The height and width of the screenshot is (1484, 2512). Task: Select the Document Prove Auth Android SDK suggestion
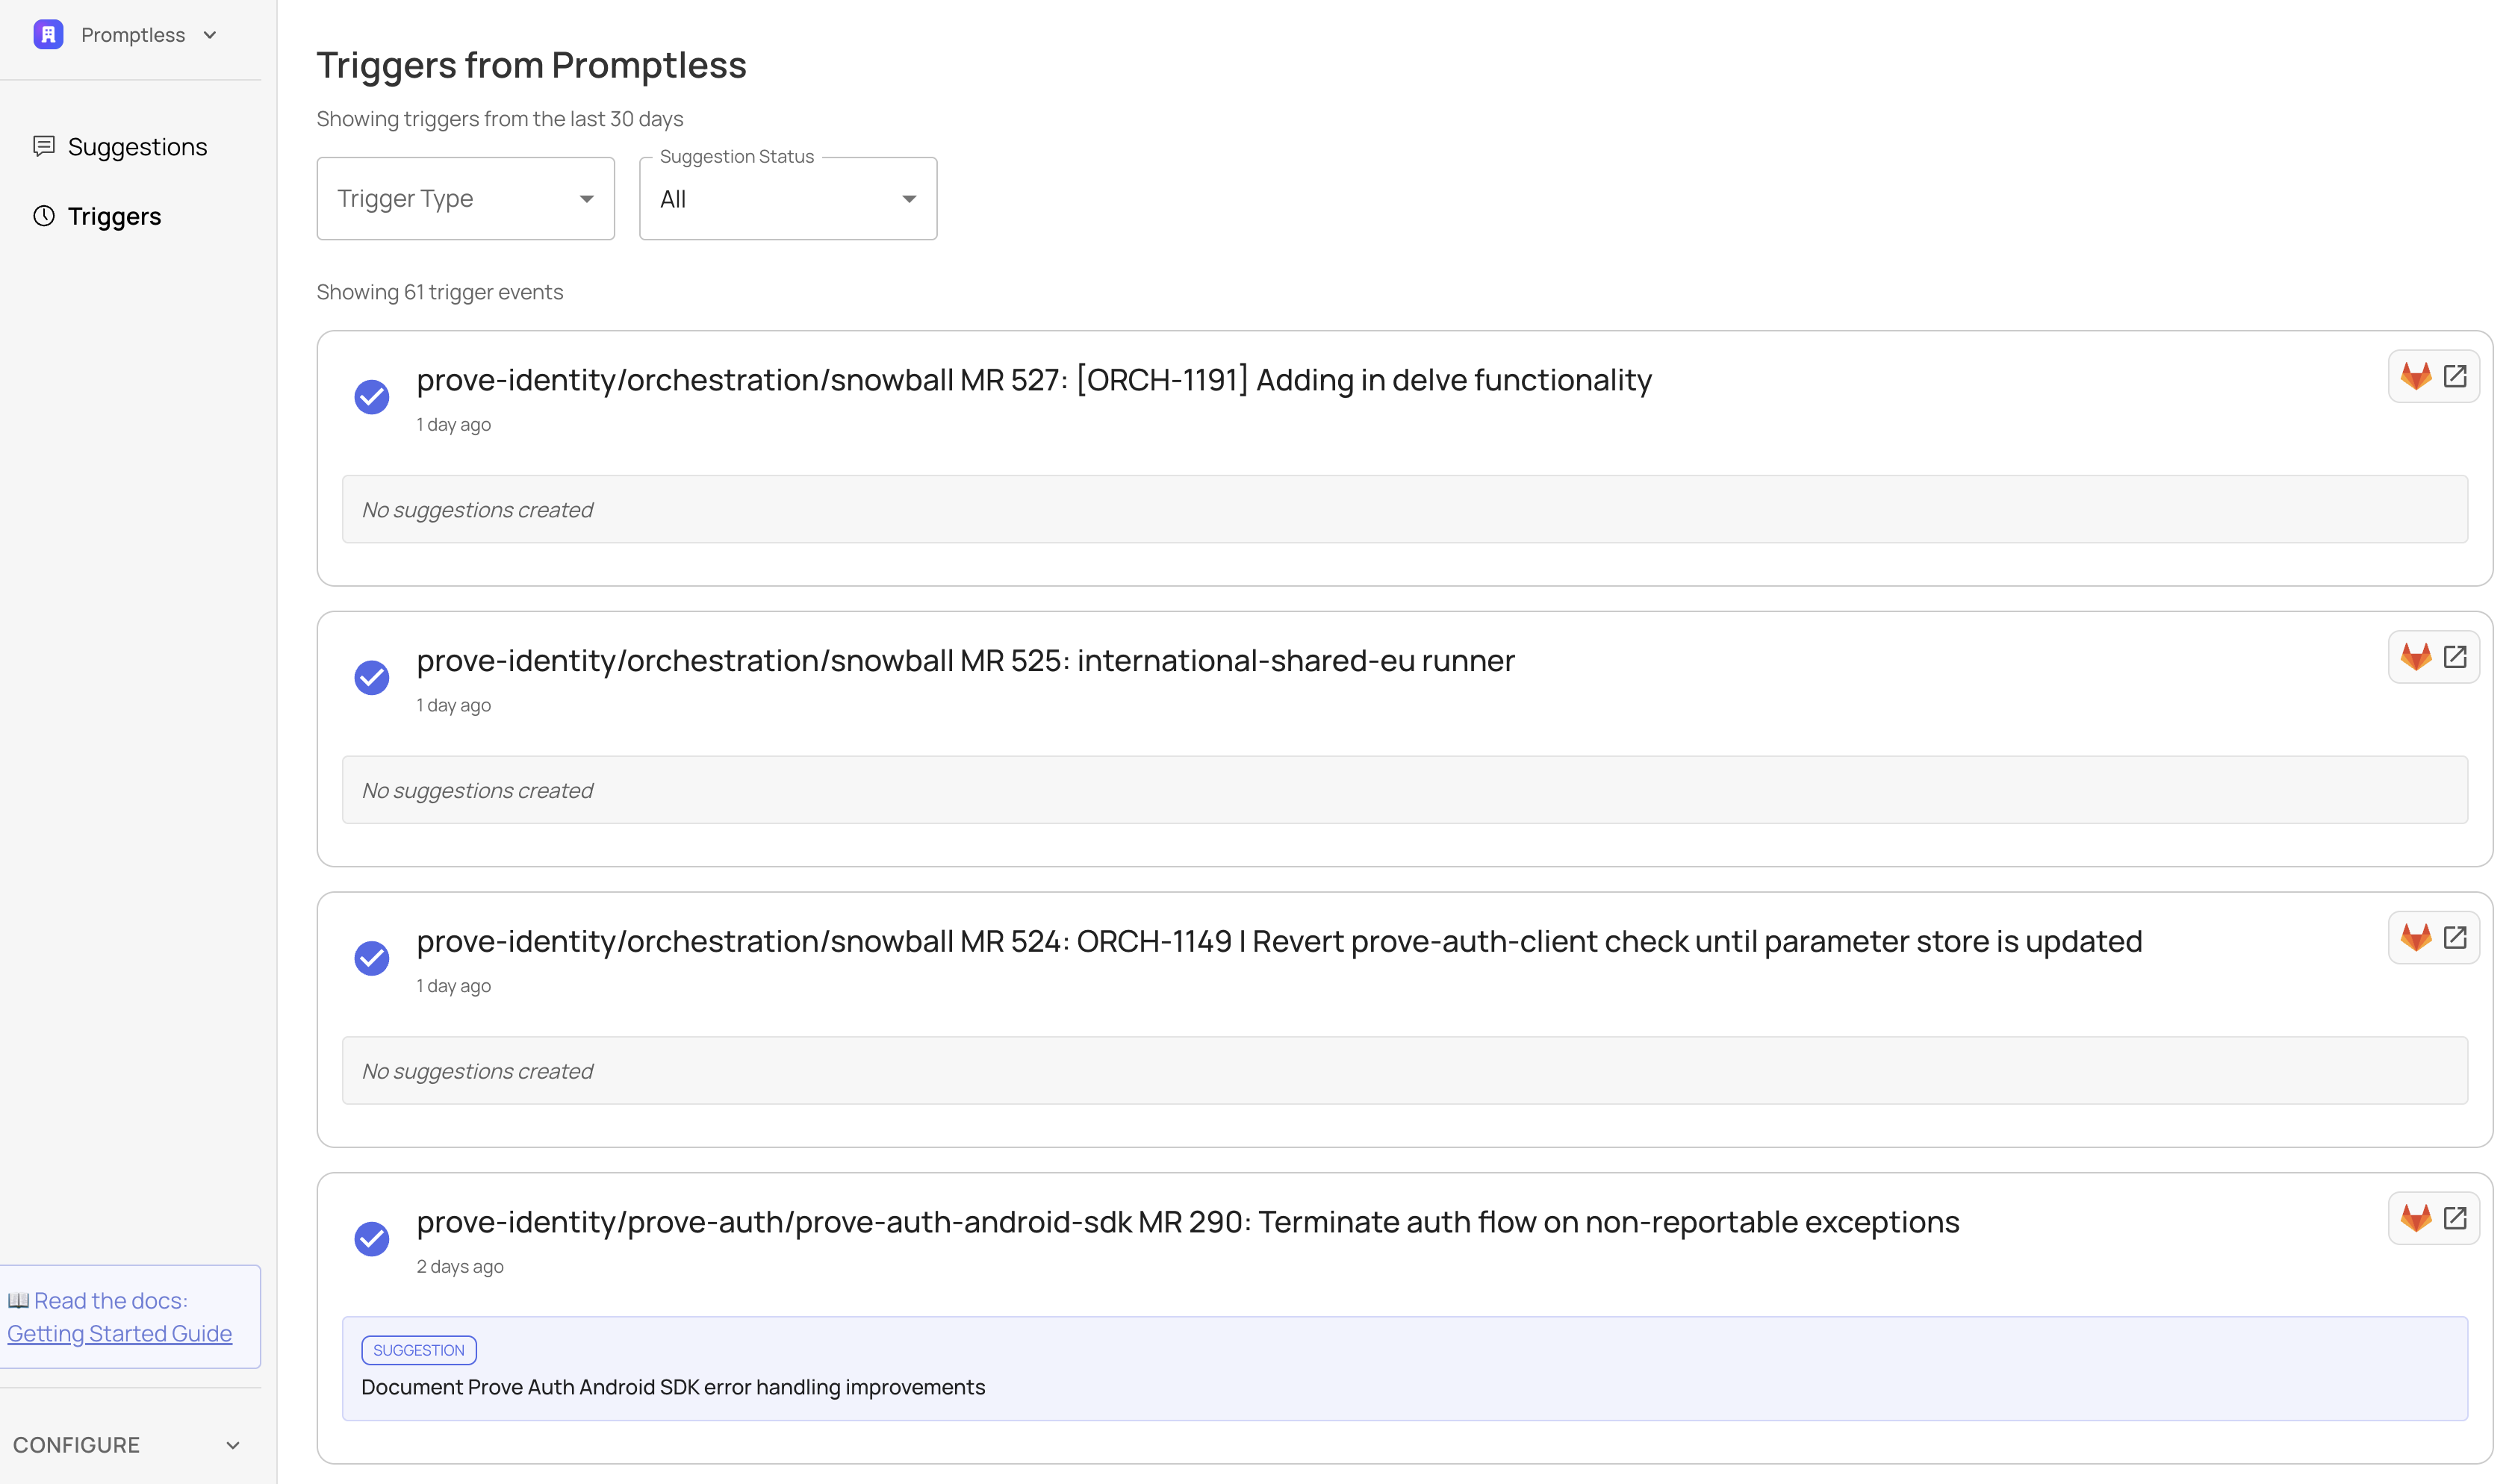tap(673, 1387)
